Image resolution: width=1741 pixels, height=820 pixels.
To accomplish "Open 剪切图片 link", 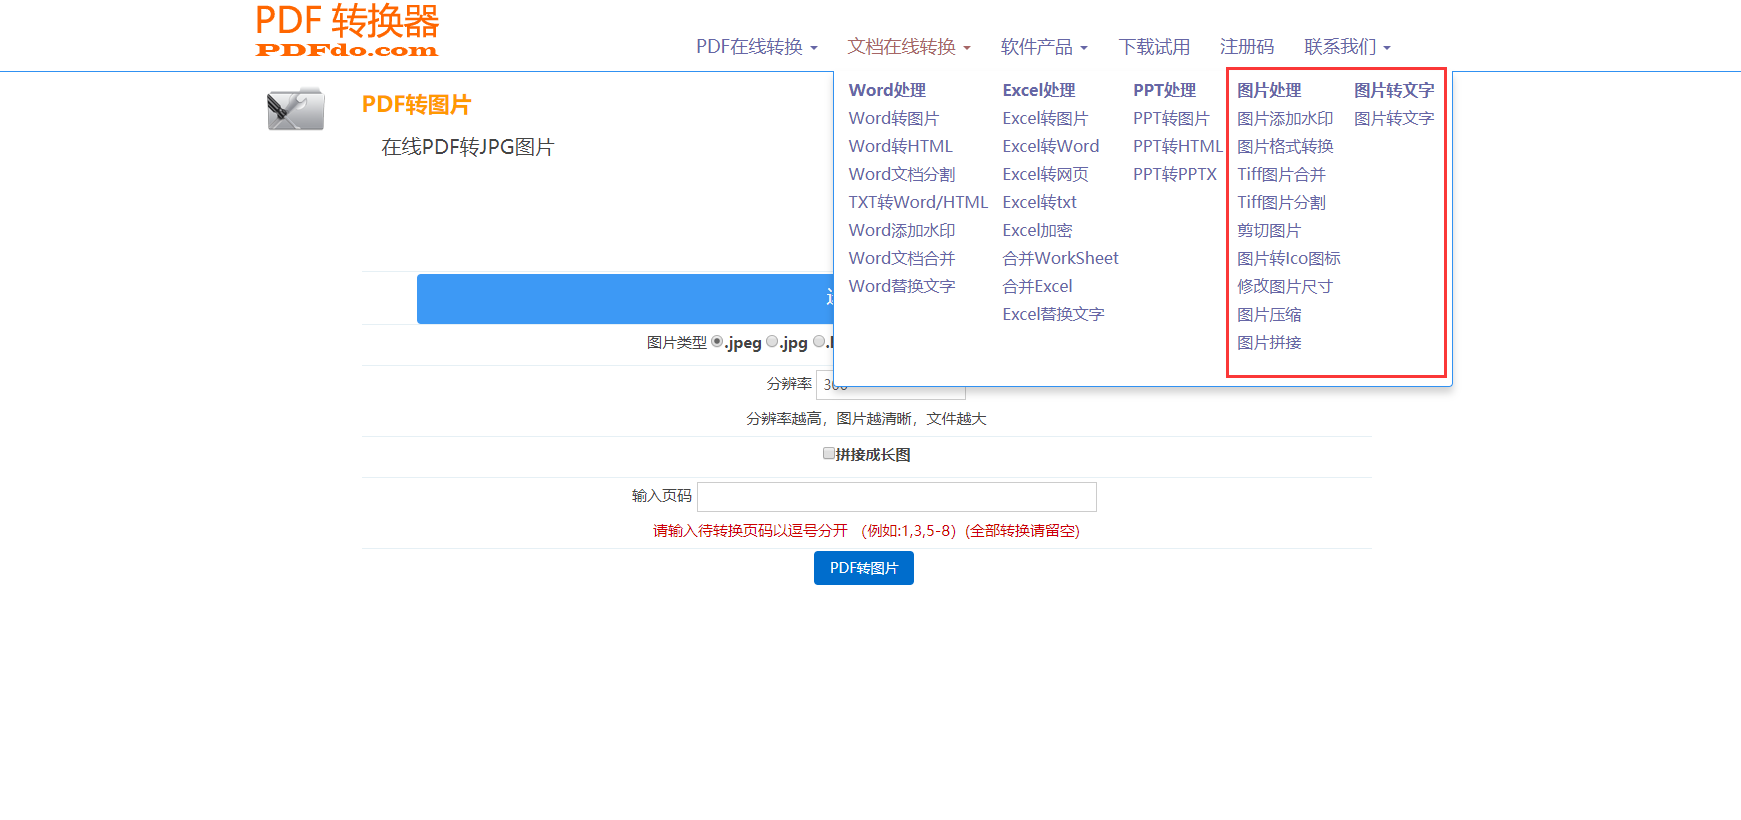I will pyautogui.click(x=1269, y=230).
